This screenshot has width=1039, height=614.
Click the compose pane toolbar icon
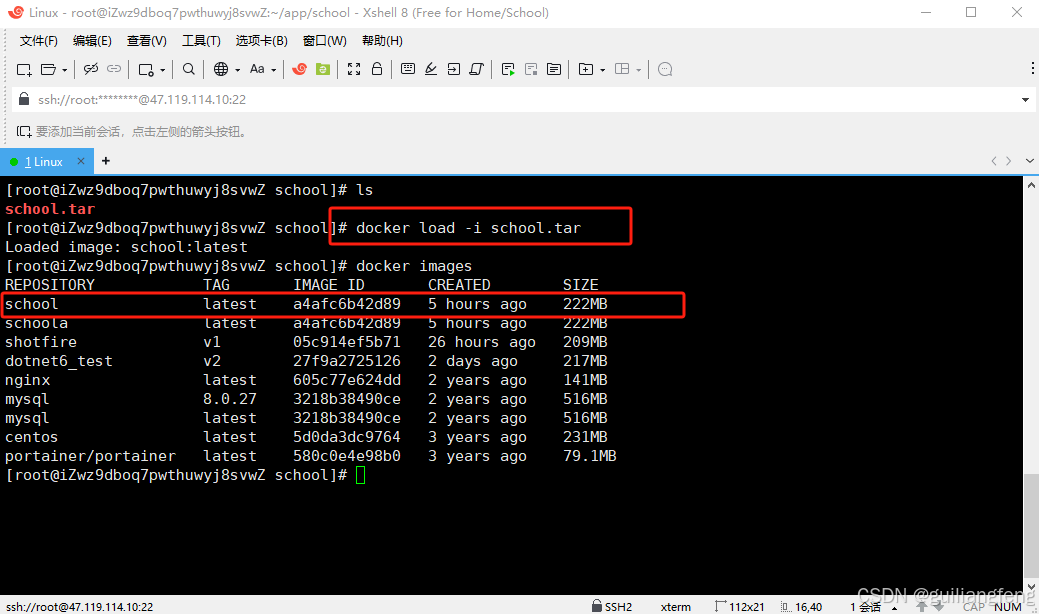pyautogui.click(x=553, y=69)
